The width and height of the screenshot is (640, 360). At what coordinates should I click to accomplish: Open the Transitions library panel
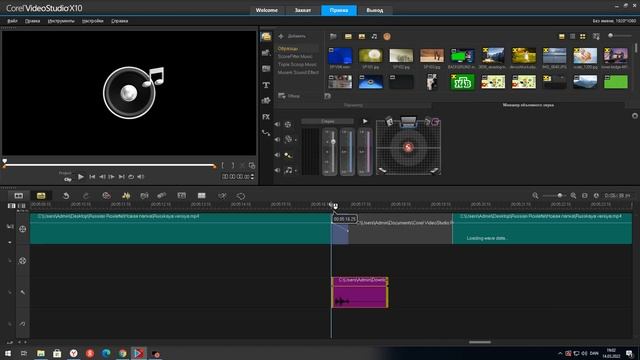266,69
